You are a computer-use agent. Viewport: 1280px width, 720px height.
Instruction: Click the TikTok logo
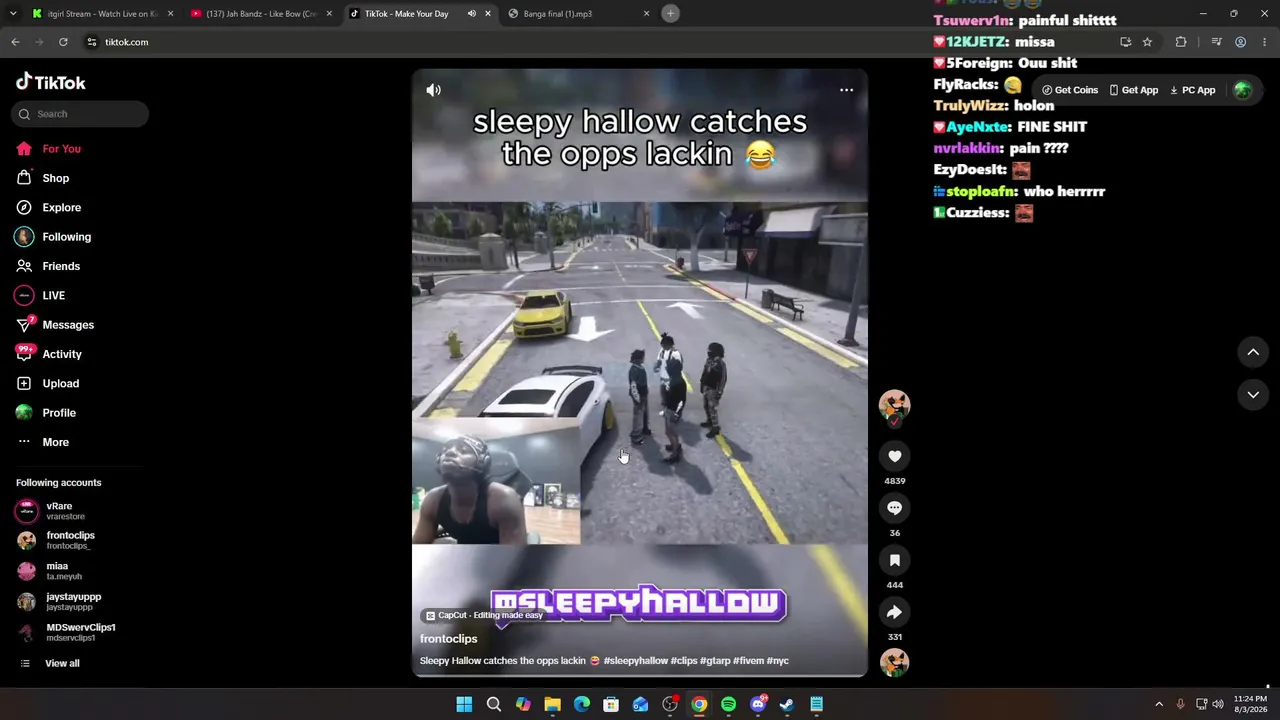51,82
